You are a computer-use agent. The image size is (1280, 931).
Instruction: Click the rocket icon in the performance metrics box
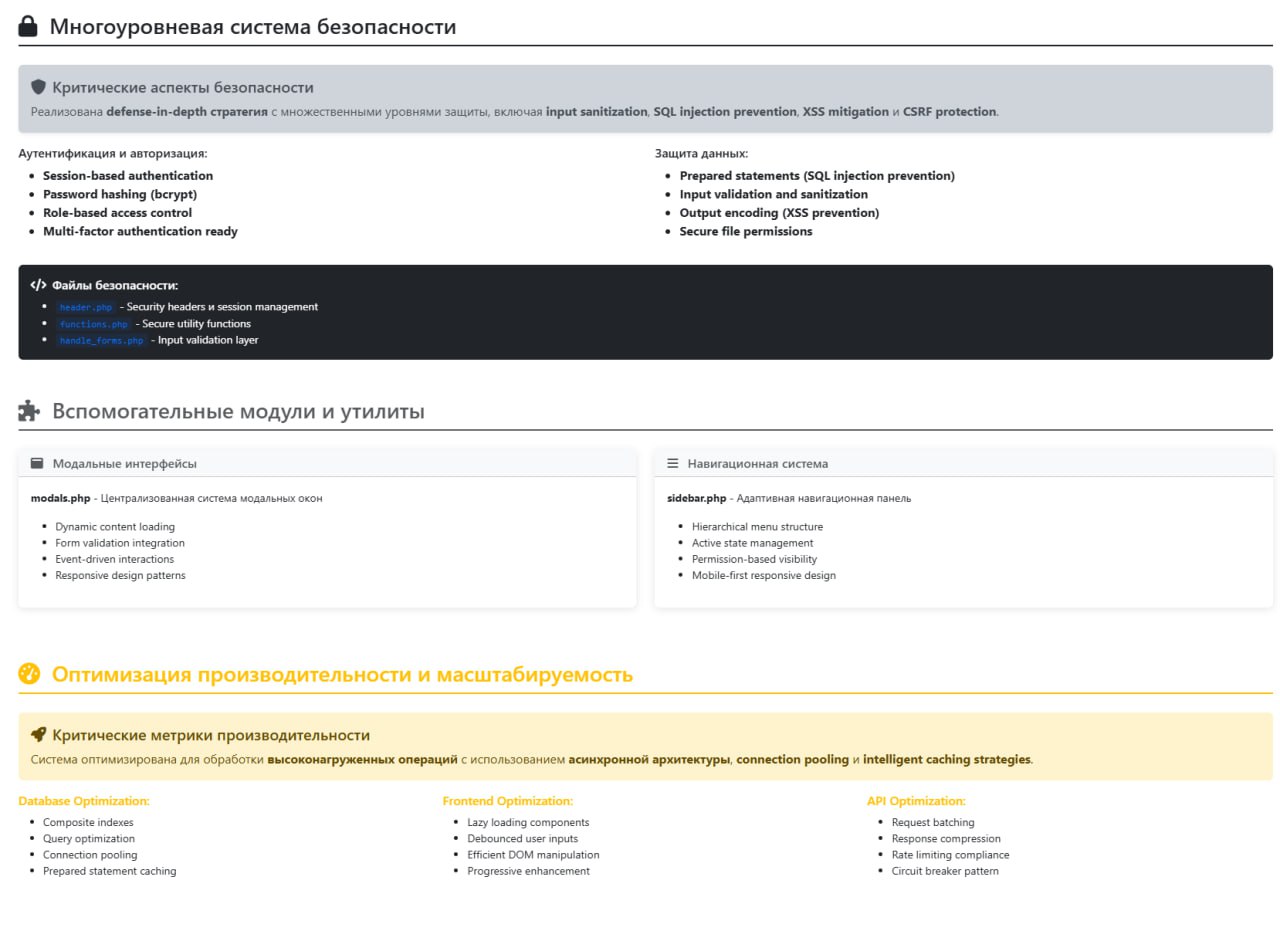point(38,735)
